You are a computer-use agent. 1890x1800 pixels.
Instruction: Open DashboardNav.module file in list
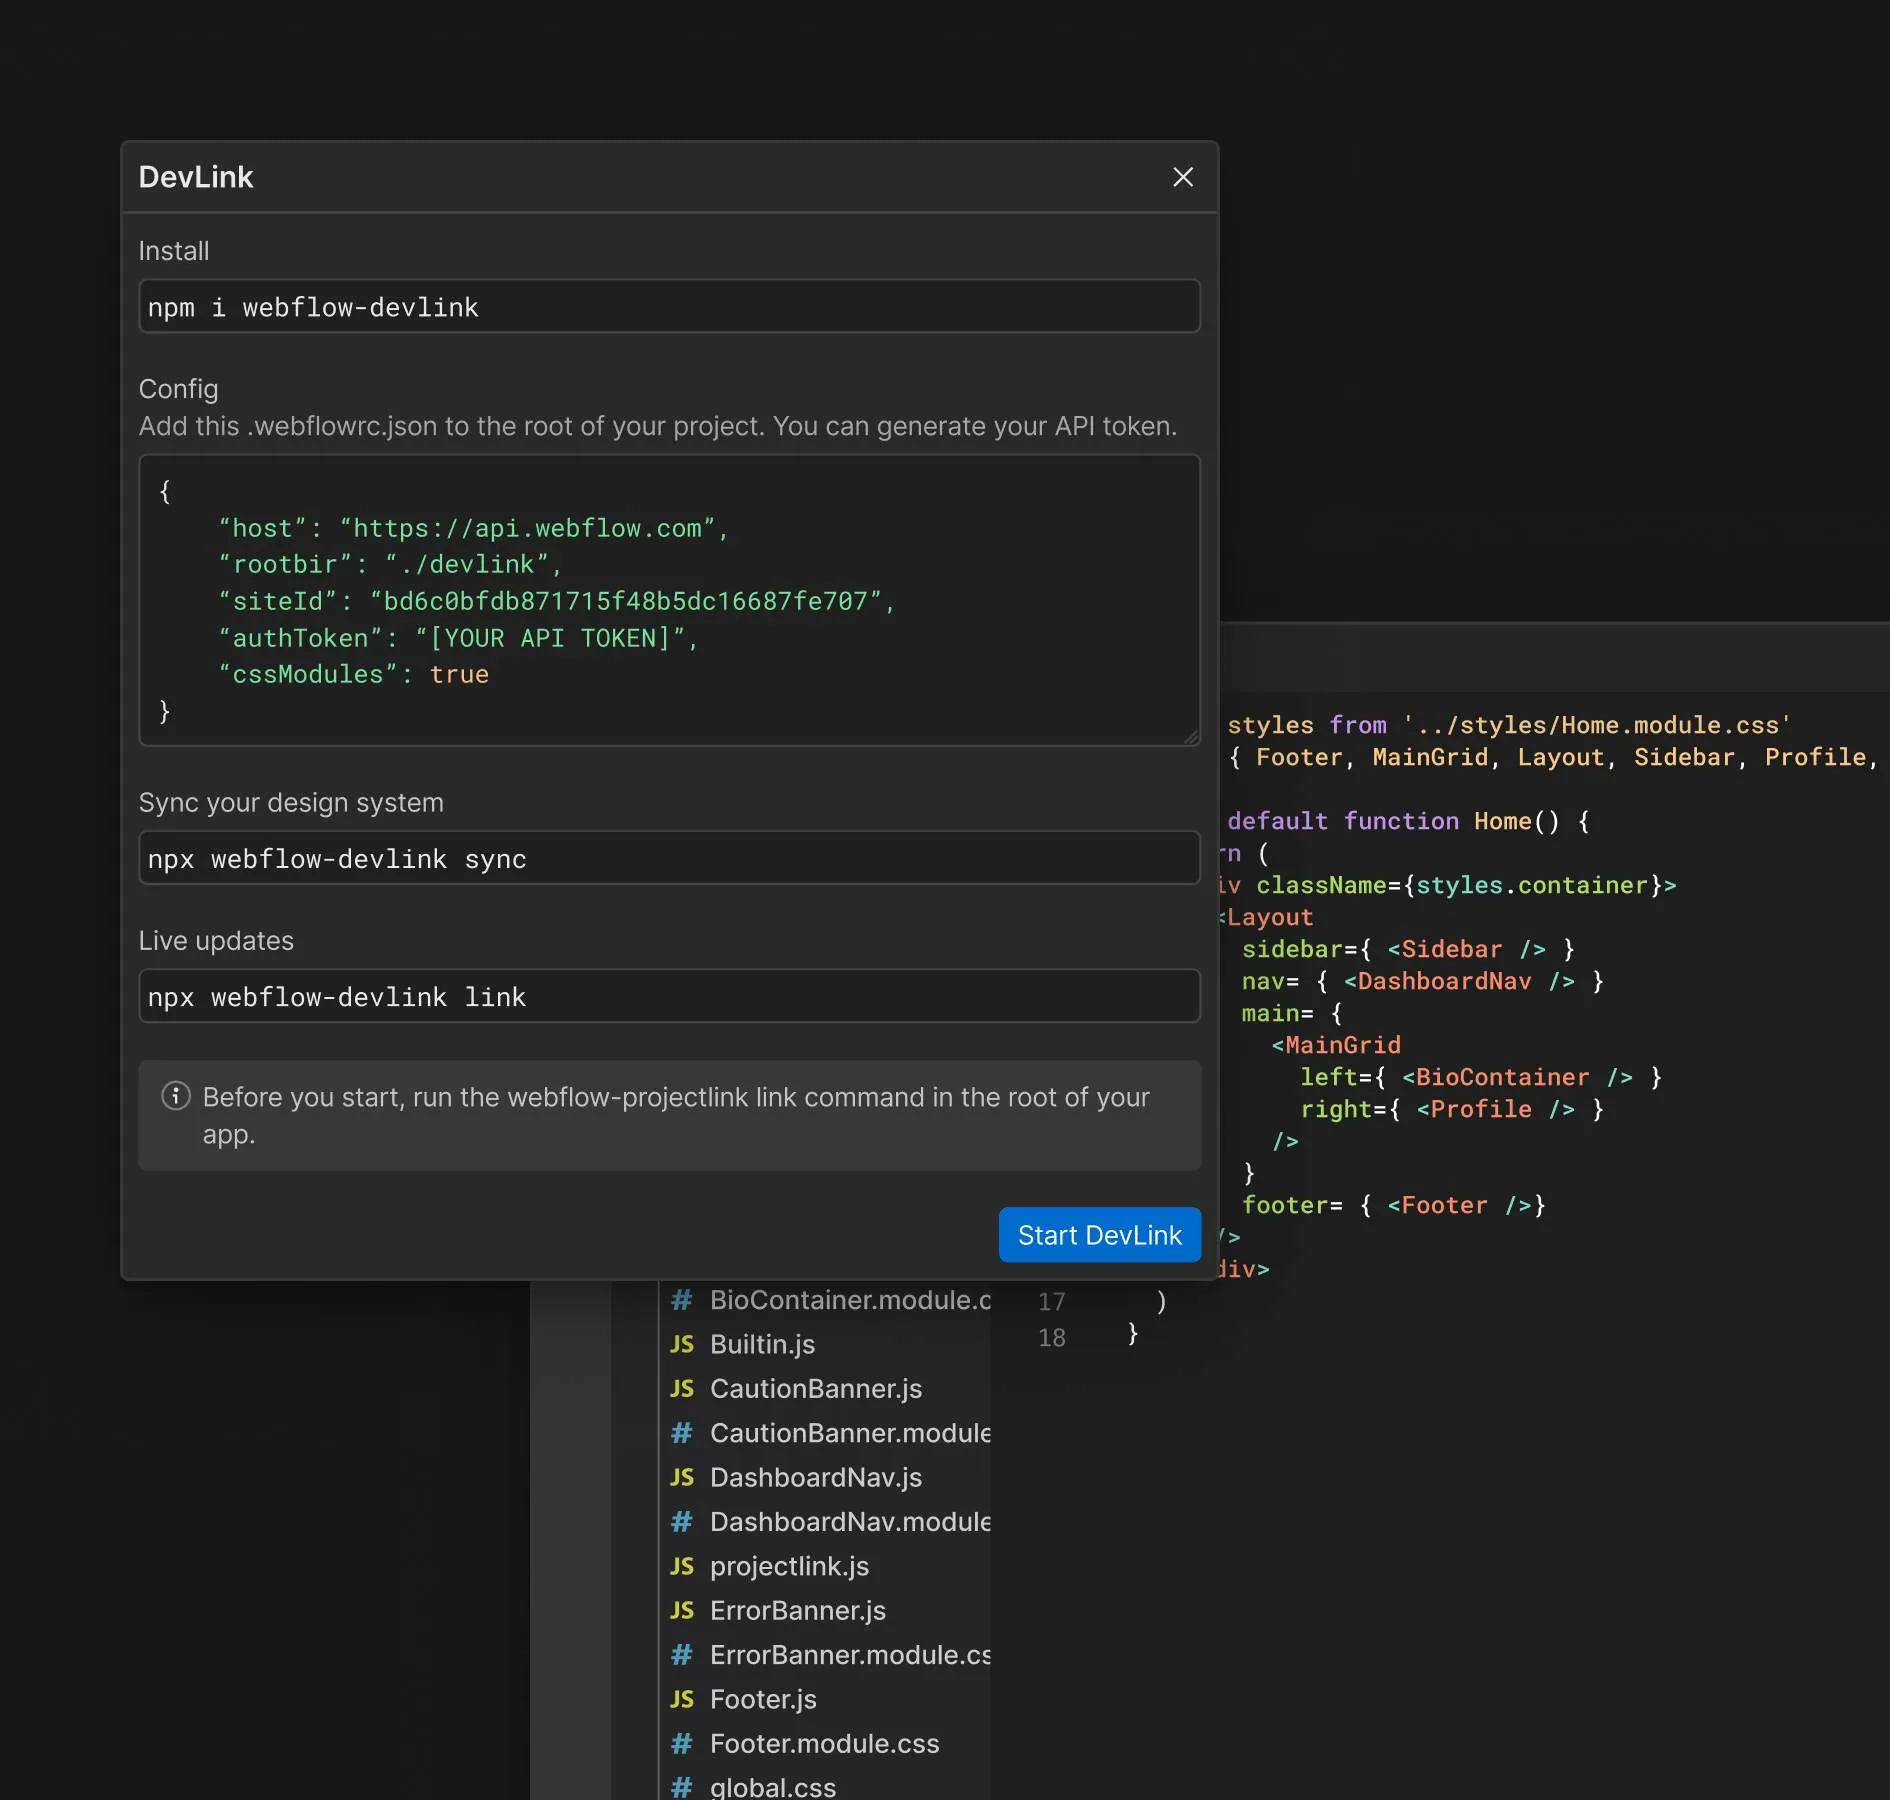pos(850,1522)
